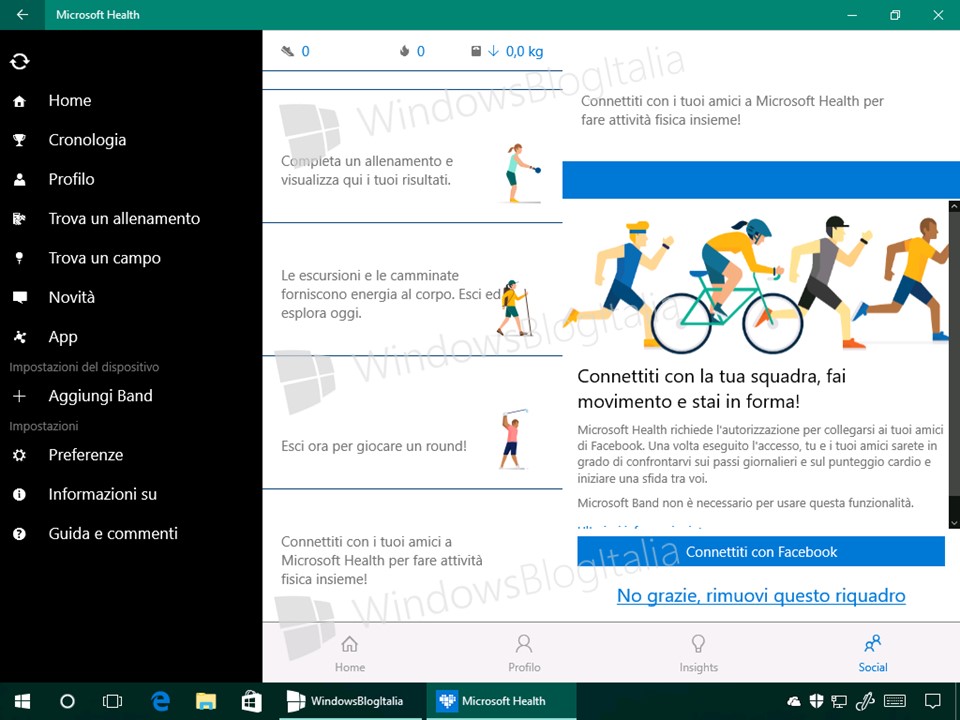Open the escursioni e camminate card
Screen dimensions: 960x720
click(x=412, y=290)
